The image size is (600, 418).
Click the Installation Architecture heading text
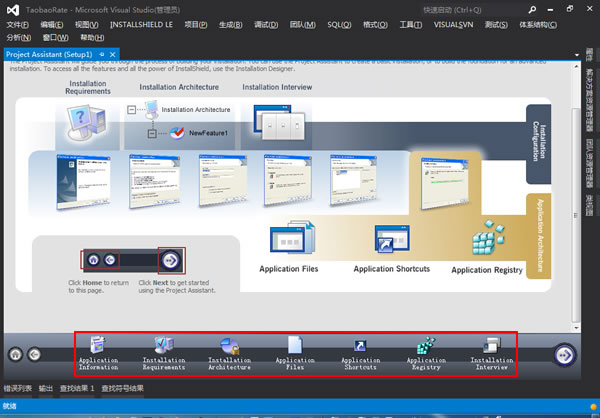(179, 87)
